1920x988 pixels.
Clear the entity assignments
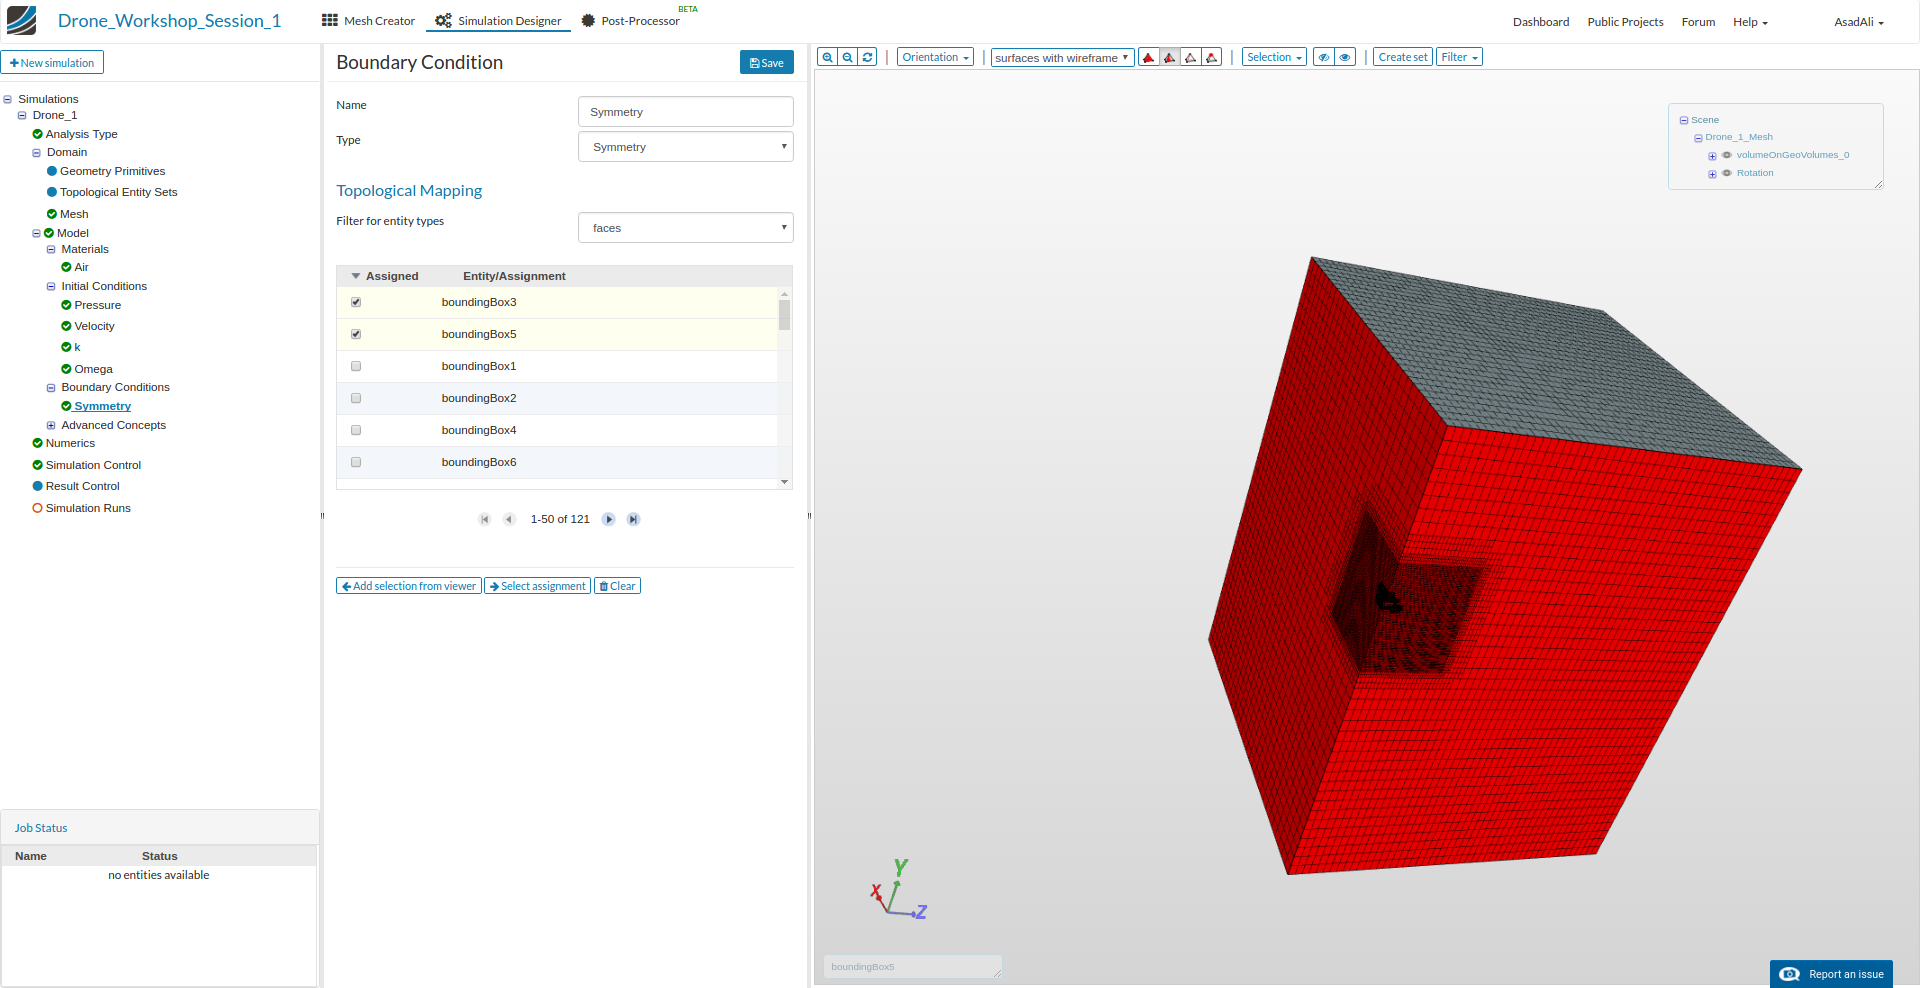click(x=618, y=586)
